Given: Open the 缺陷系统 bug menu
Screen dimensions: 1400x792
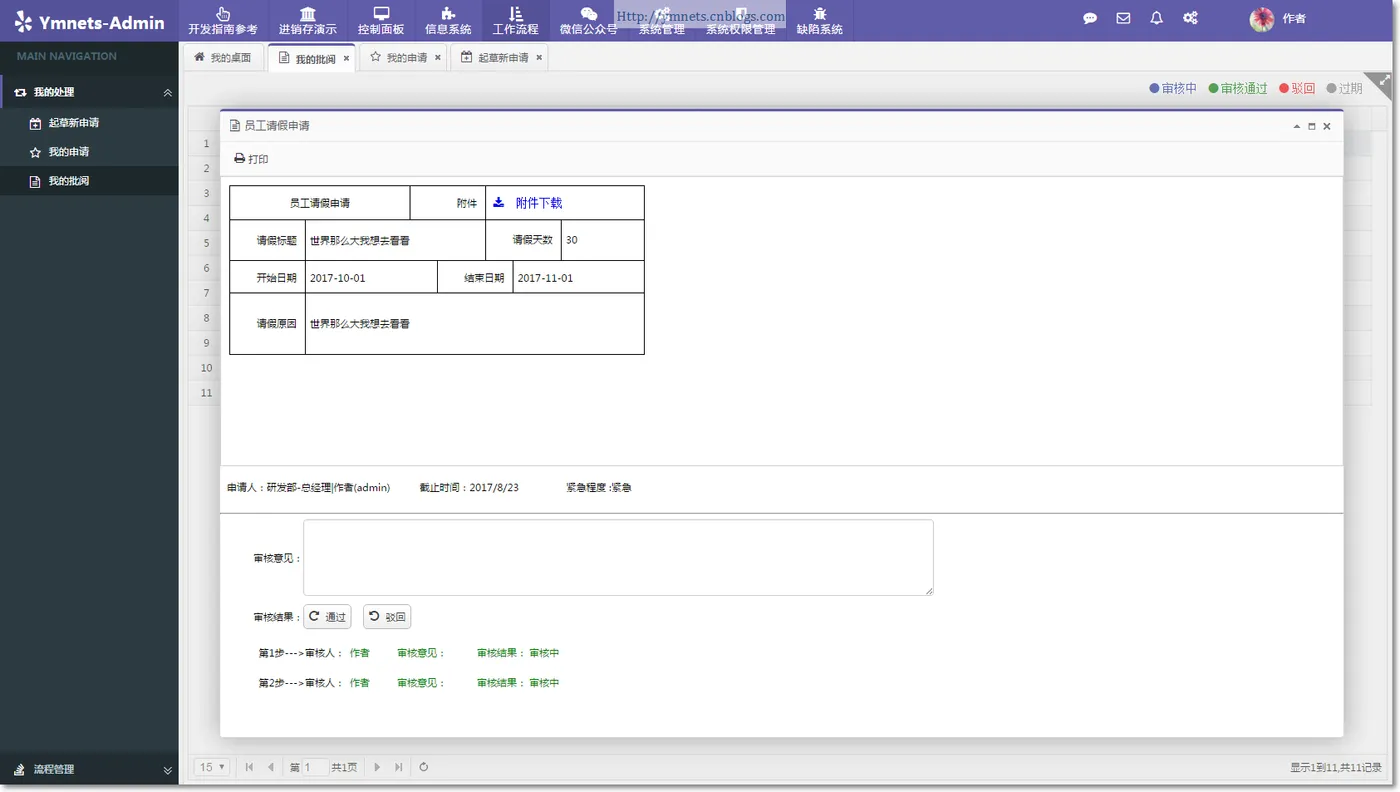Looking at the screenshot, I should click(819, 21).
